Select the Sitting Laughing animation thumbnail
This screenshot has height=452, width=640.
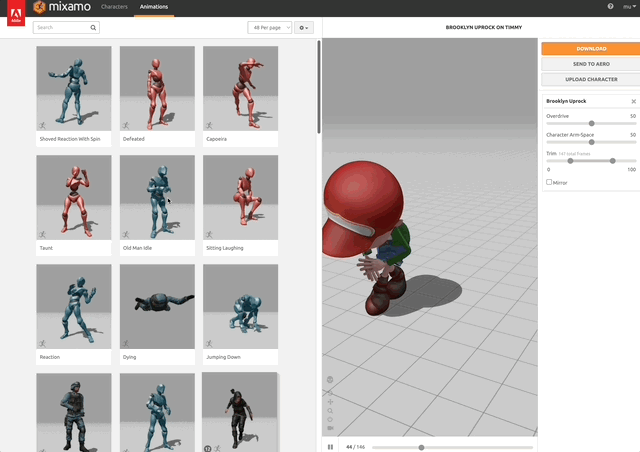[x=240, y=197]
